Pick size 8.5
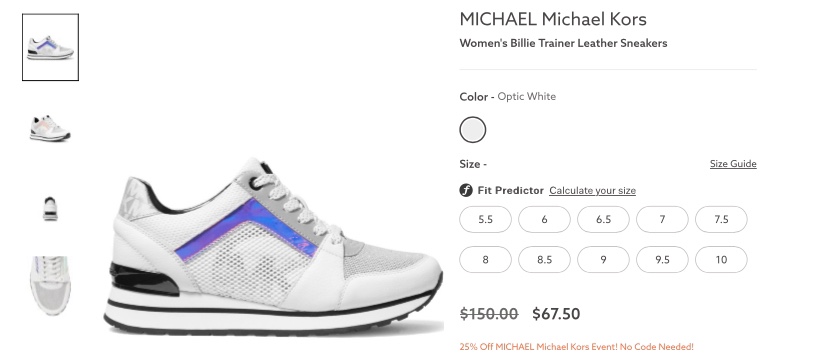 [544, 260]
